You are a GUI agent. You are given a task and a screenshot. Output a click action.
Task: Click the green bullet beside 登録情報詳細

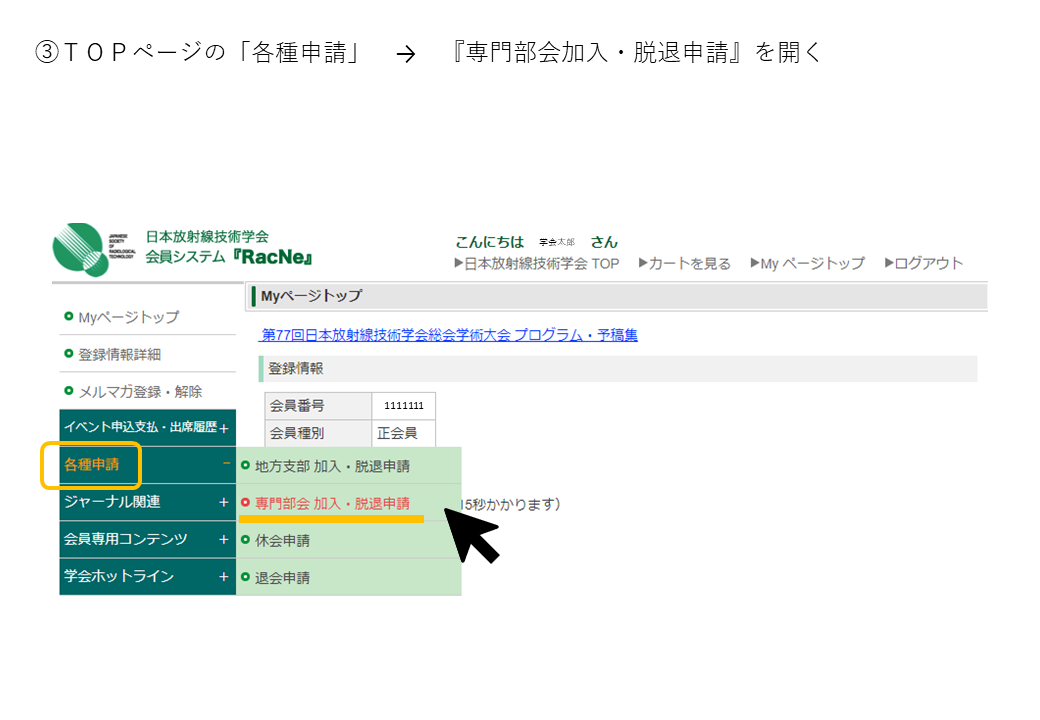pos(68,354)
